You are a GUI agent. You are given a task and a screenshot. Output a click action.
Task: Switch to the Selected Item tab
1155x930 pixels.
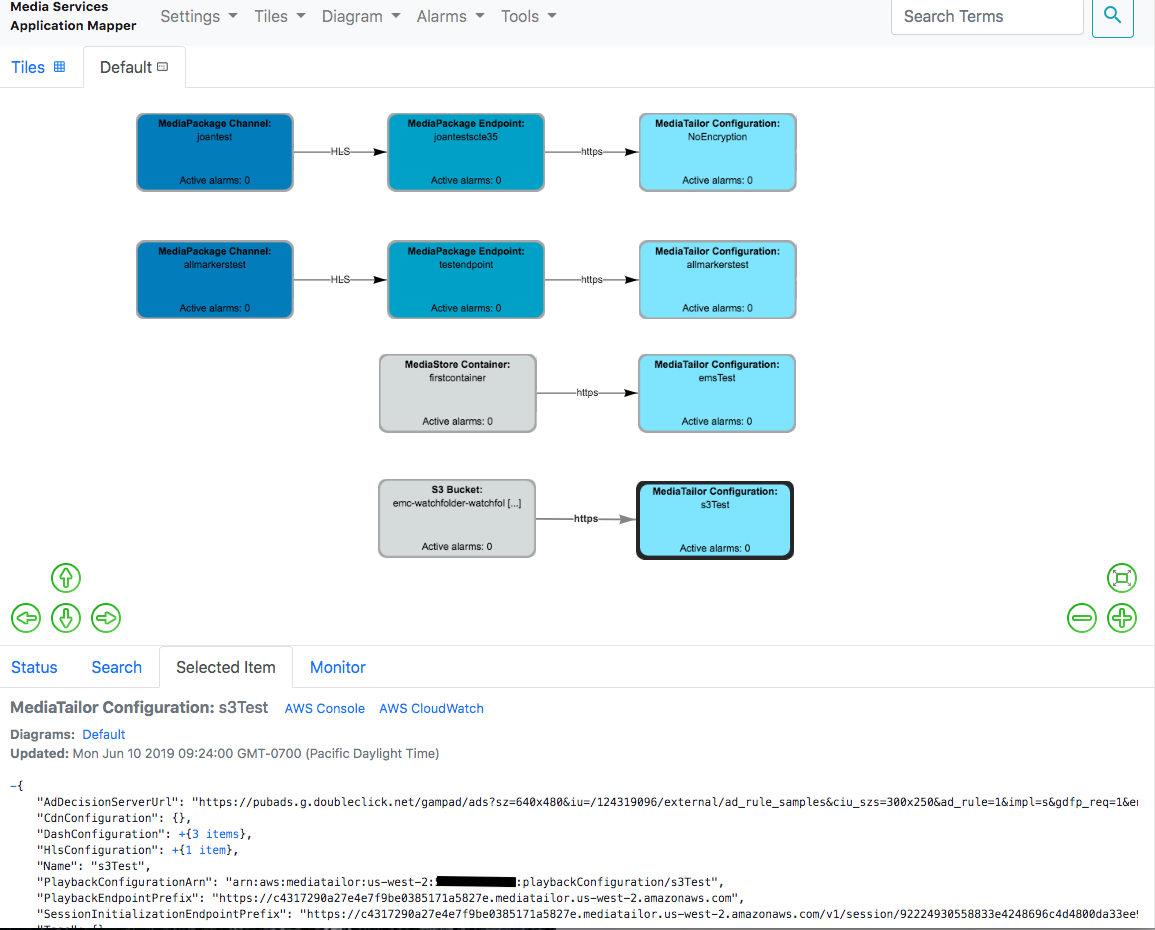point(225,667)
